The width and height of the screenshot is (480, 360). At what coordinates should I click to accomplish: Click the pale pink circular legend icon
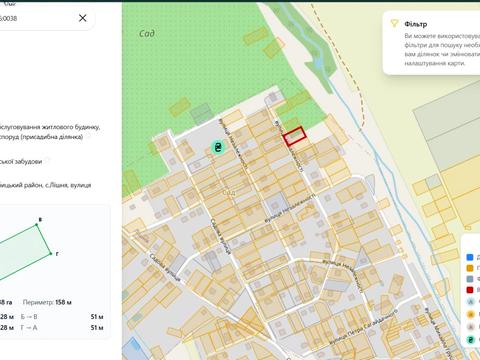click(470, 327)
